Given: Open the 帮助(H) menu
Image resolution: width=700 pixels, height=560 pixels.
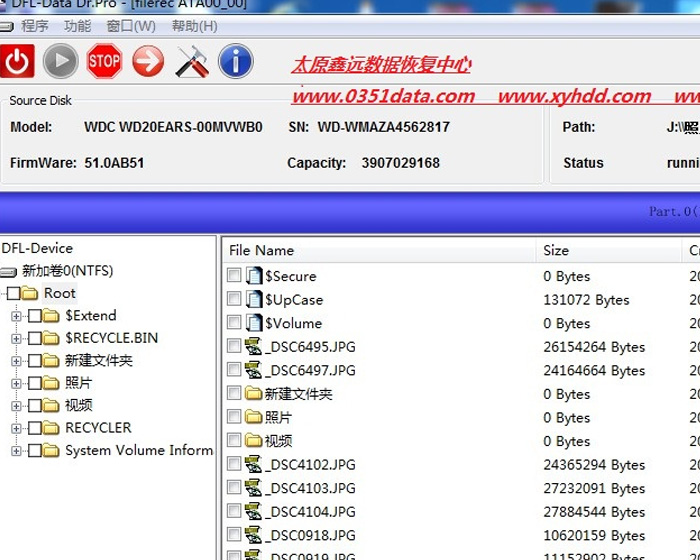Looking at the screenshot, I should [194, 26].
